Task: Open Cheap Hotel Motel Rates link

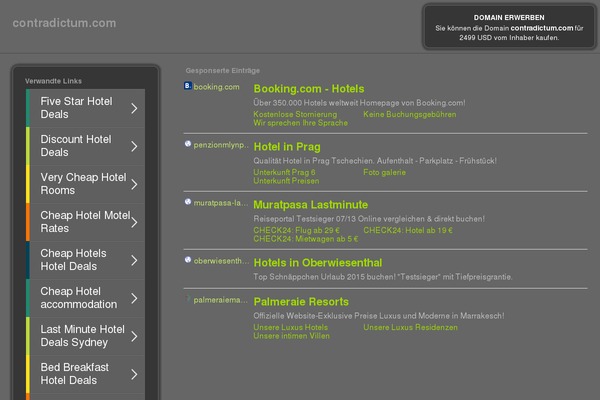Action: 85,222
